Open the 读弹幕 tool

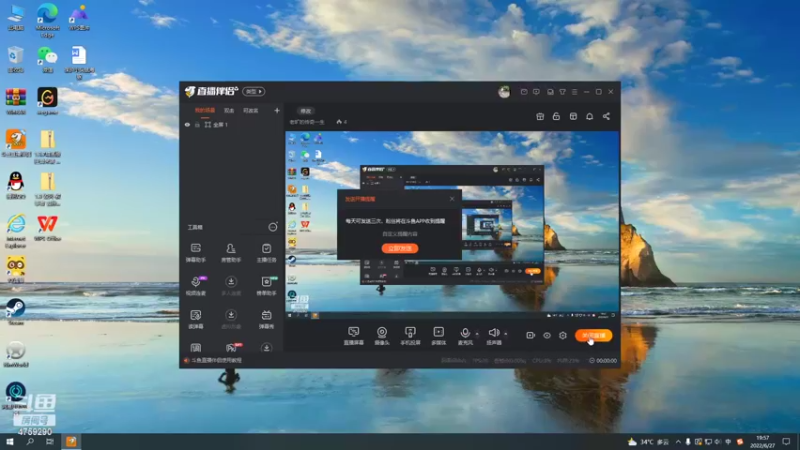(195, 319)
